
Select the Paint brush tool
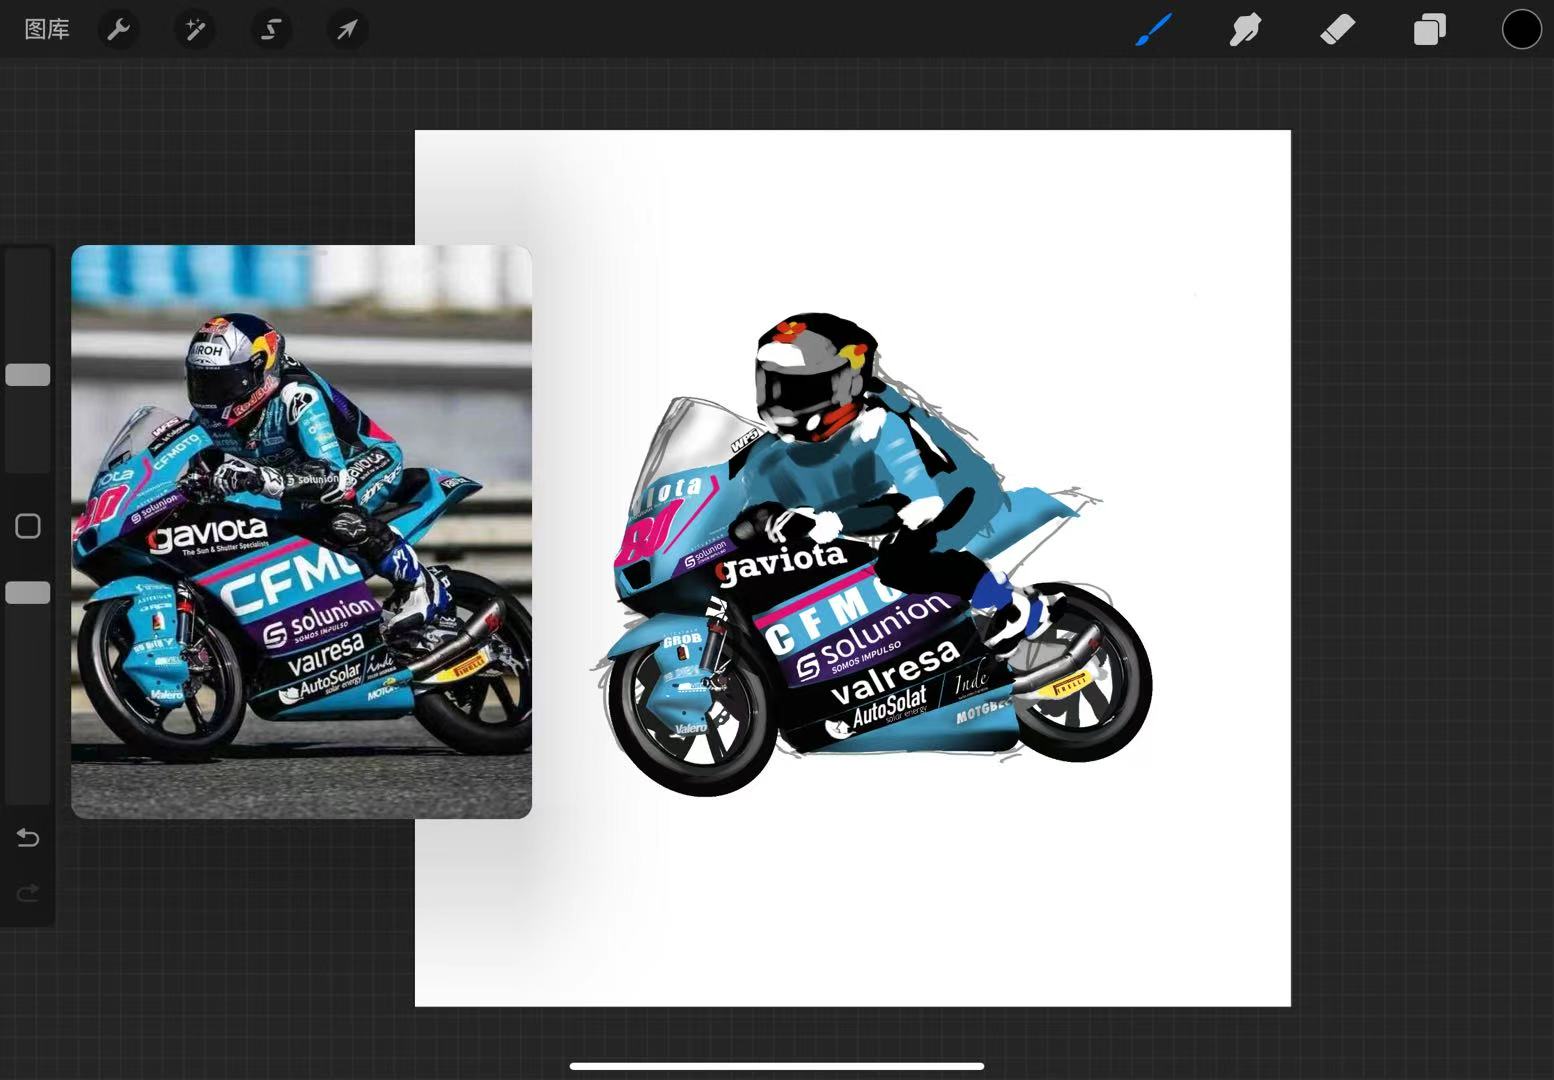point(1153,30)
